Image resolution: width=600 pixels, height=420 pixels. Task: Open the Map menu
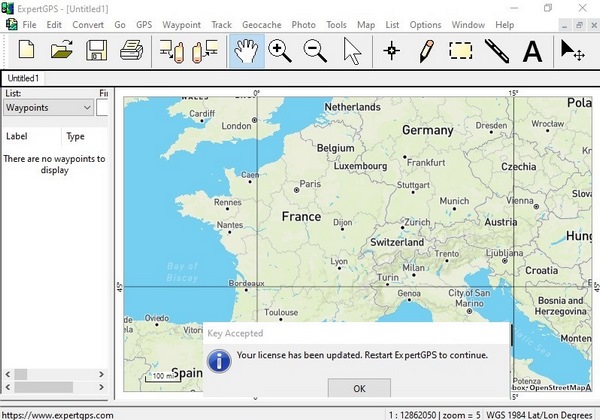pos(366,25)
